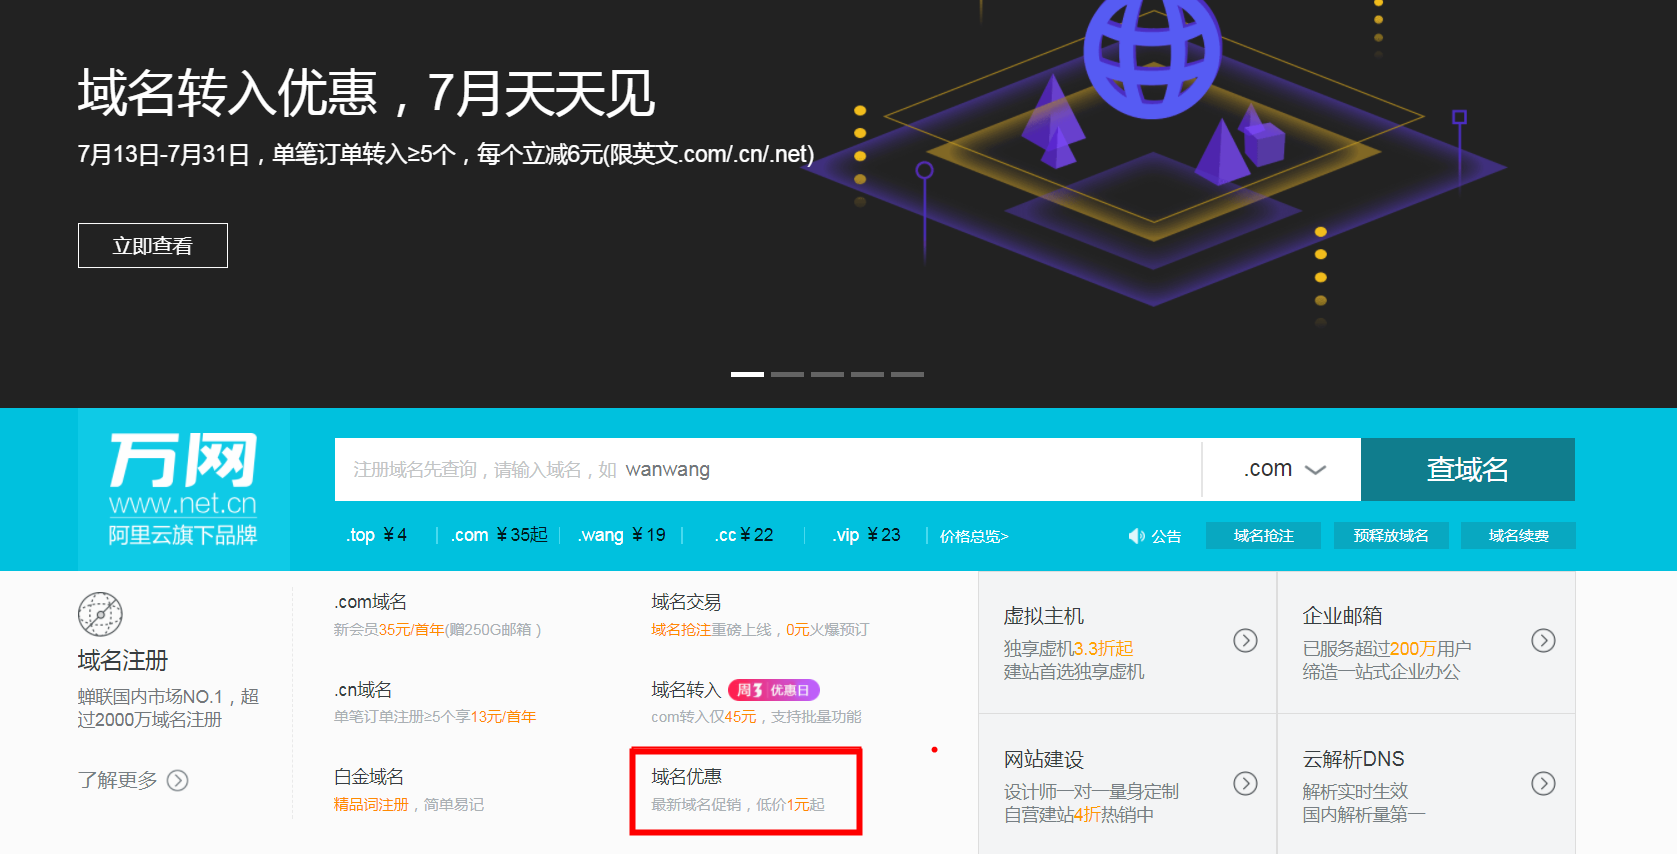The height and width of the screenshot is (854, 1677).
Task: Open the 价格总览> link
Action: click(974, 537)
